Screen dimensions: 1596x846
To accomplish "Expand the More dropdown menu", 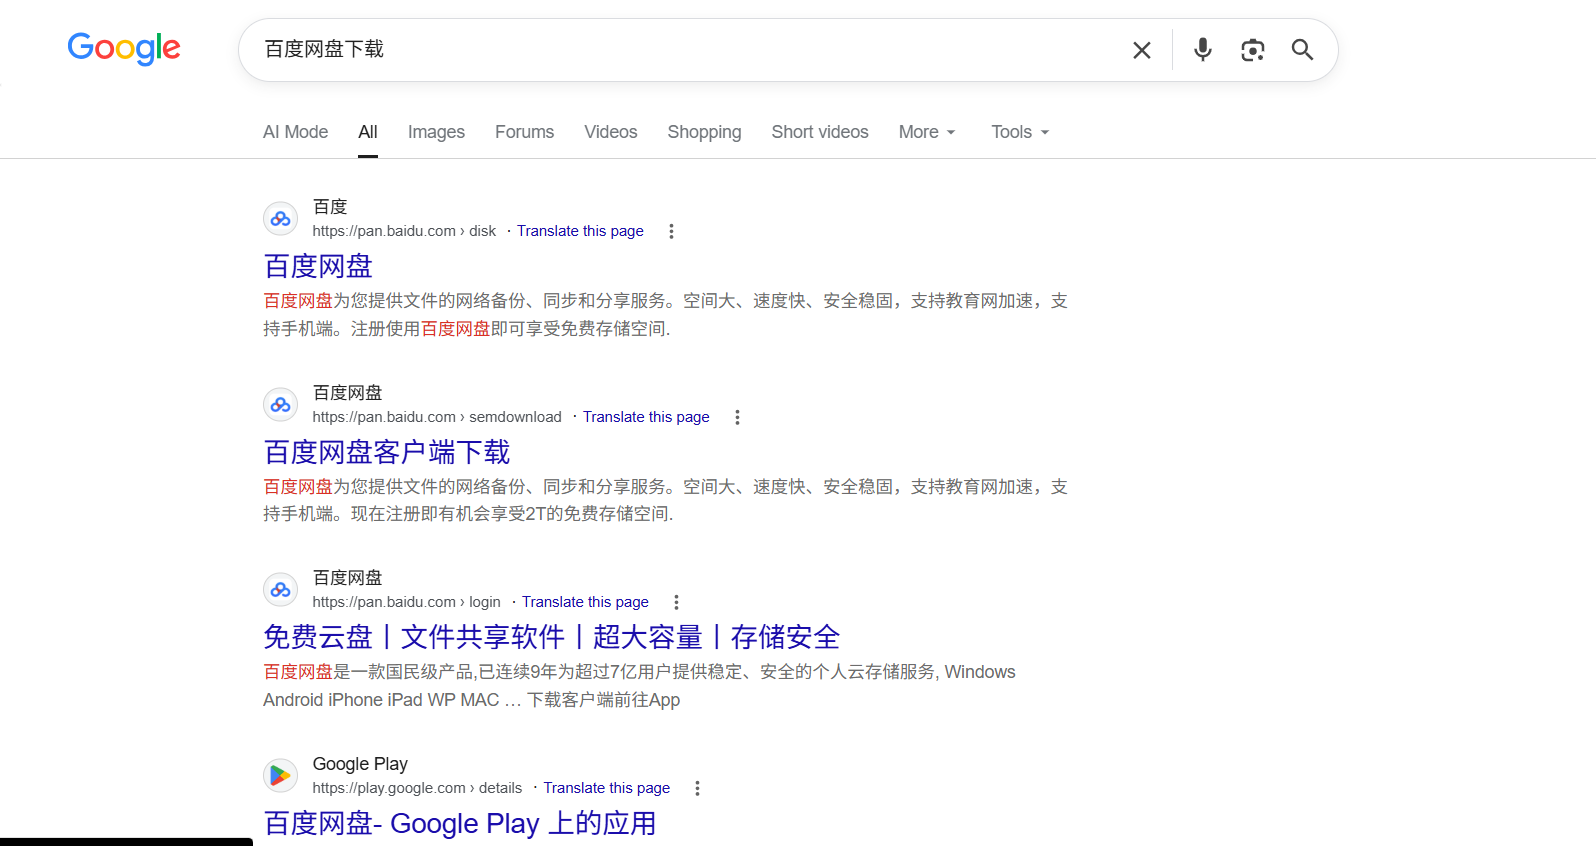I will point(927,132).
